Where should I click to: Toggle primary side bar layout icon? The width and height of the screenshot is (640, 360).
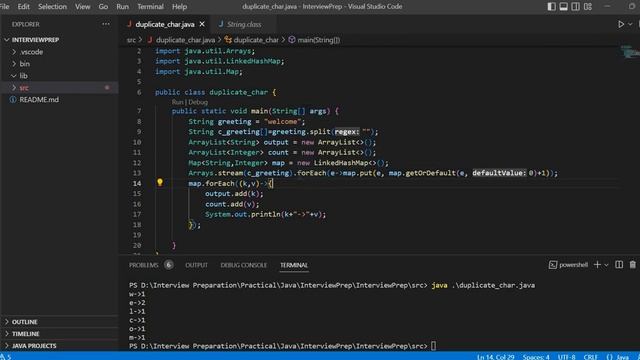[x=551, y=7]
